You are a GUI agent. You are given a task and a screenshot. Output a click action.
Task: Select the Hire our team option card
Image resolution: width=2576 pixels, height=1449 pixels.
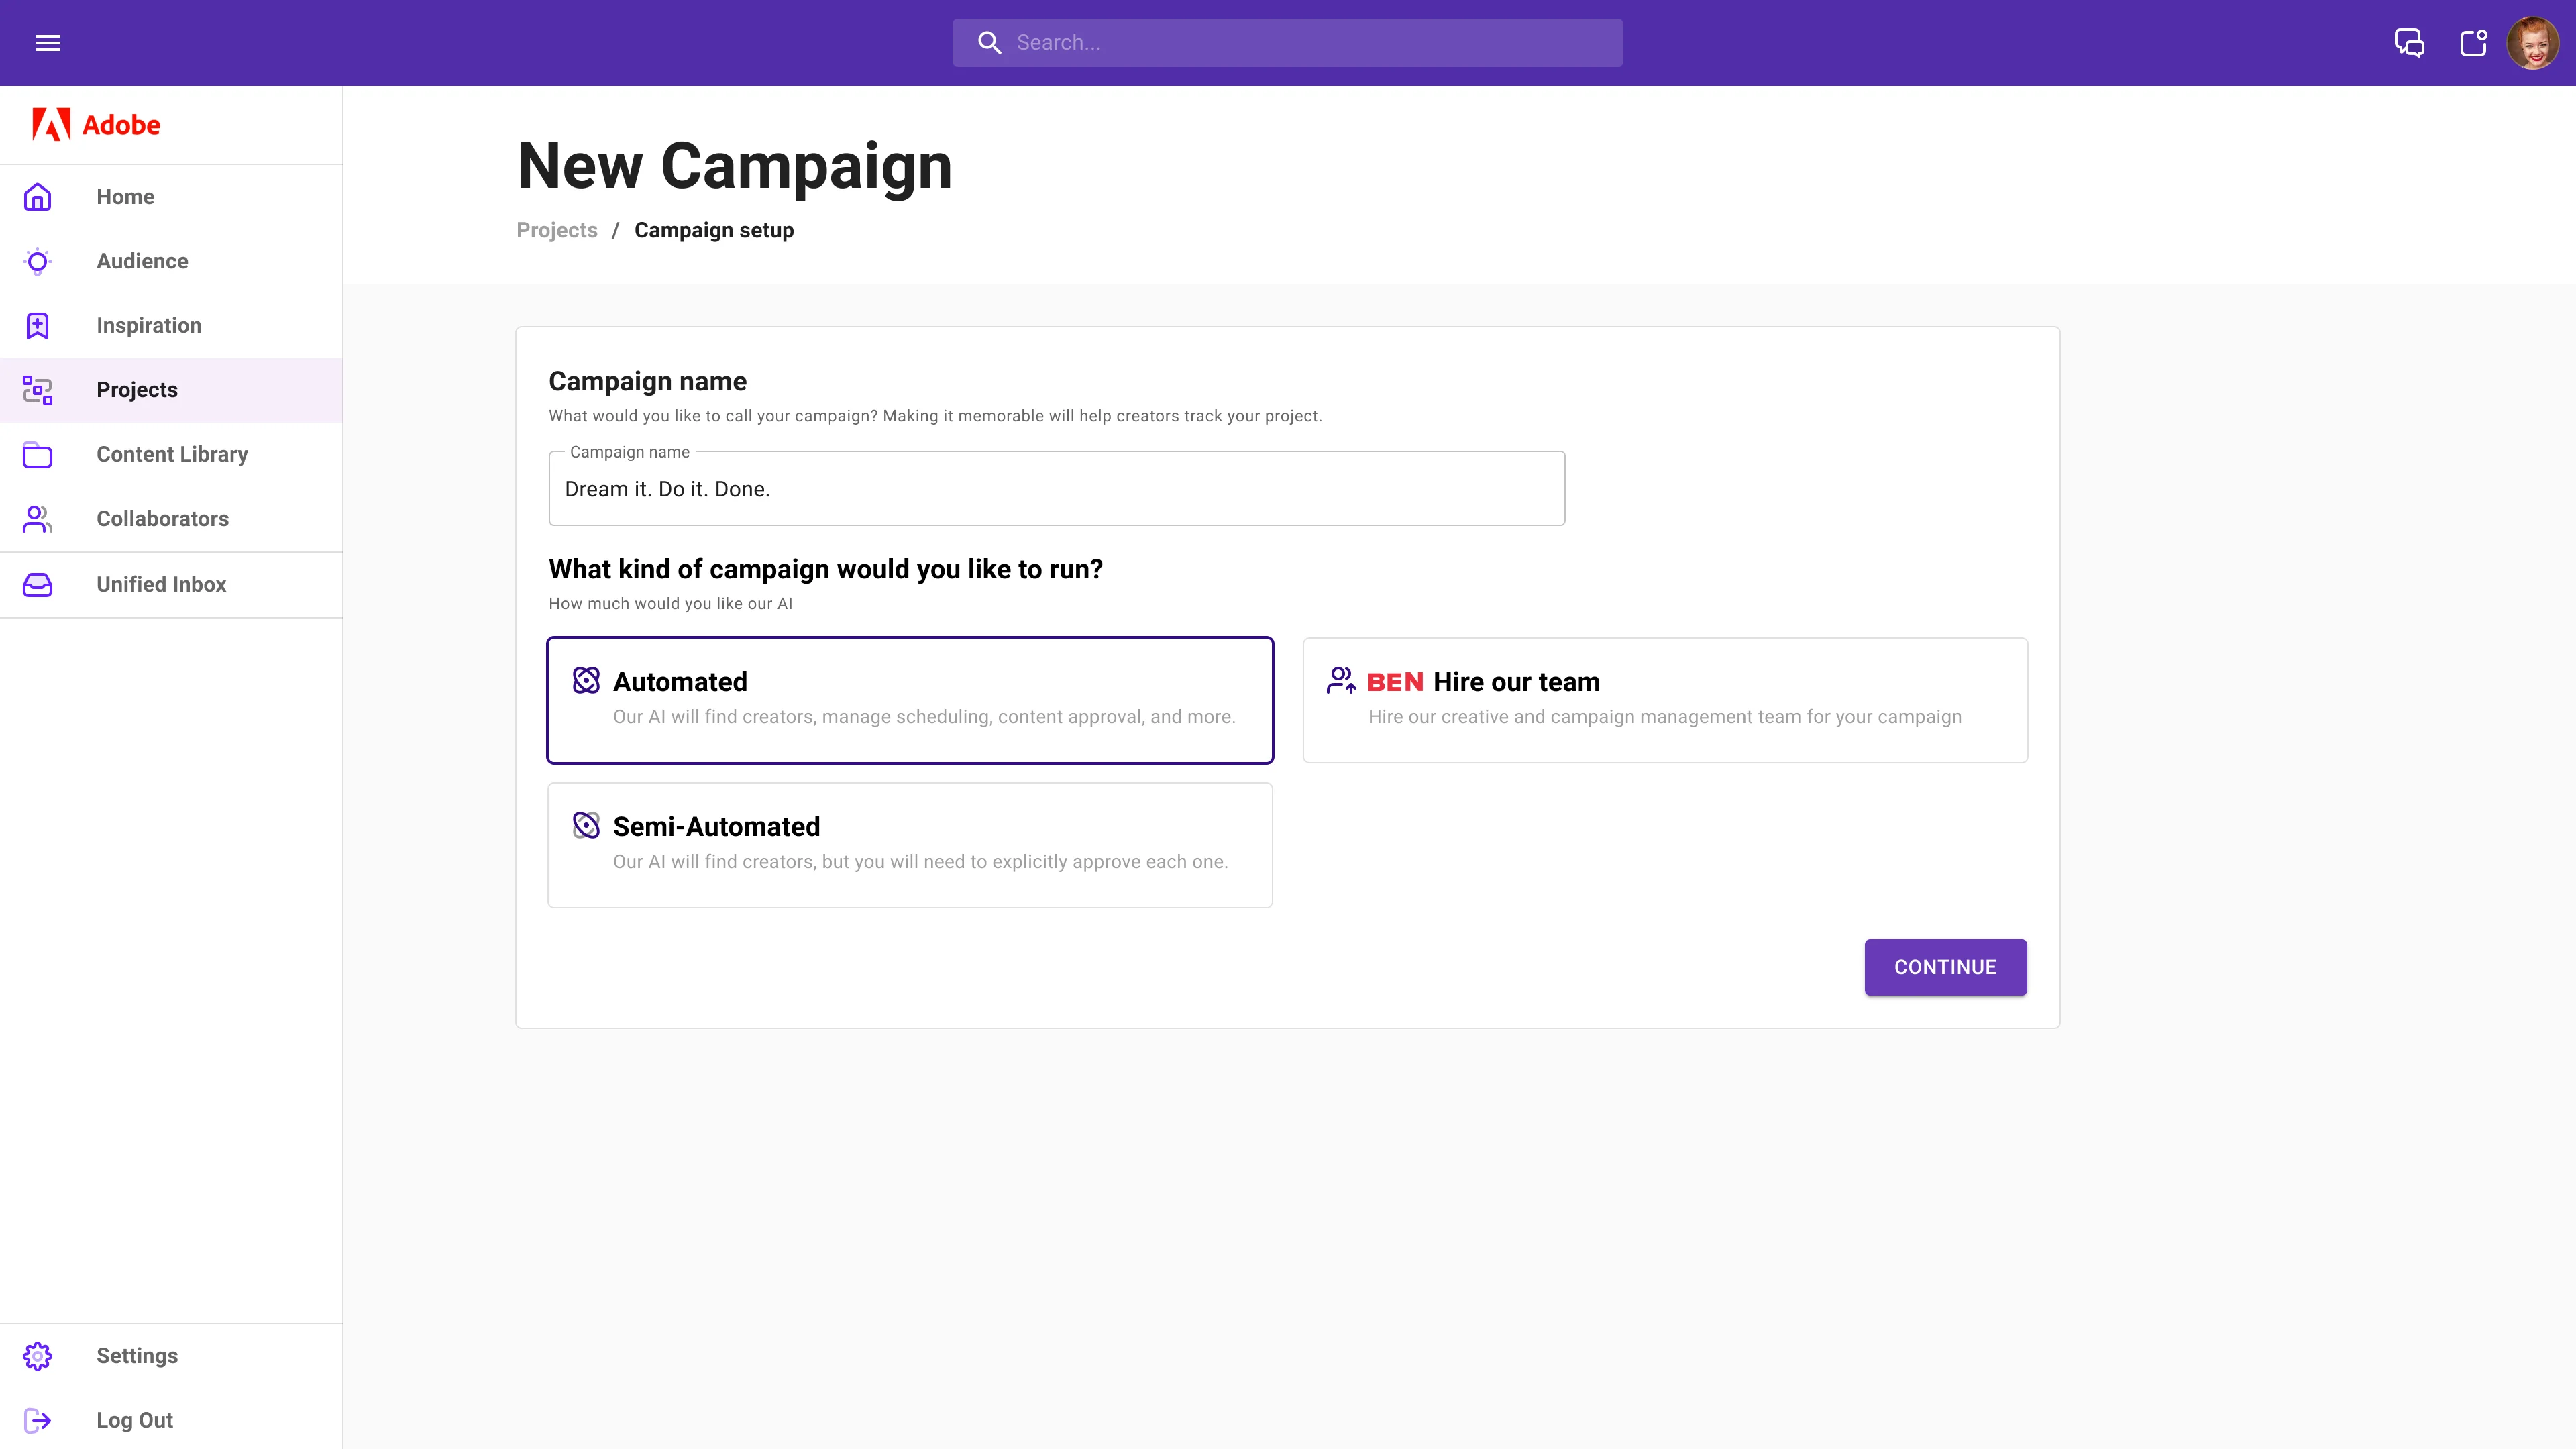click(x=1665, y=700)
